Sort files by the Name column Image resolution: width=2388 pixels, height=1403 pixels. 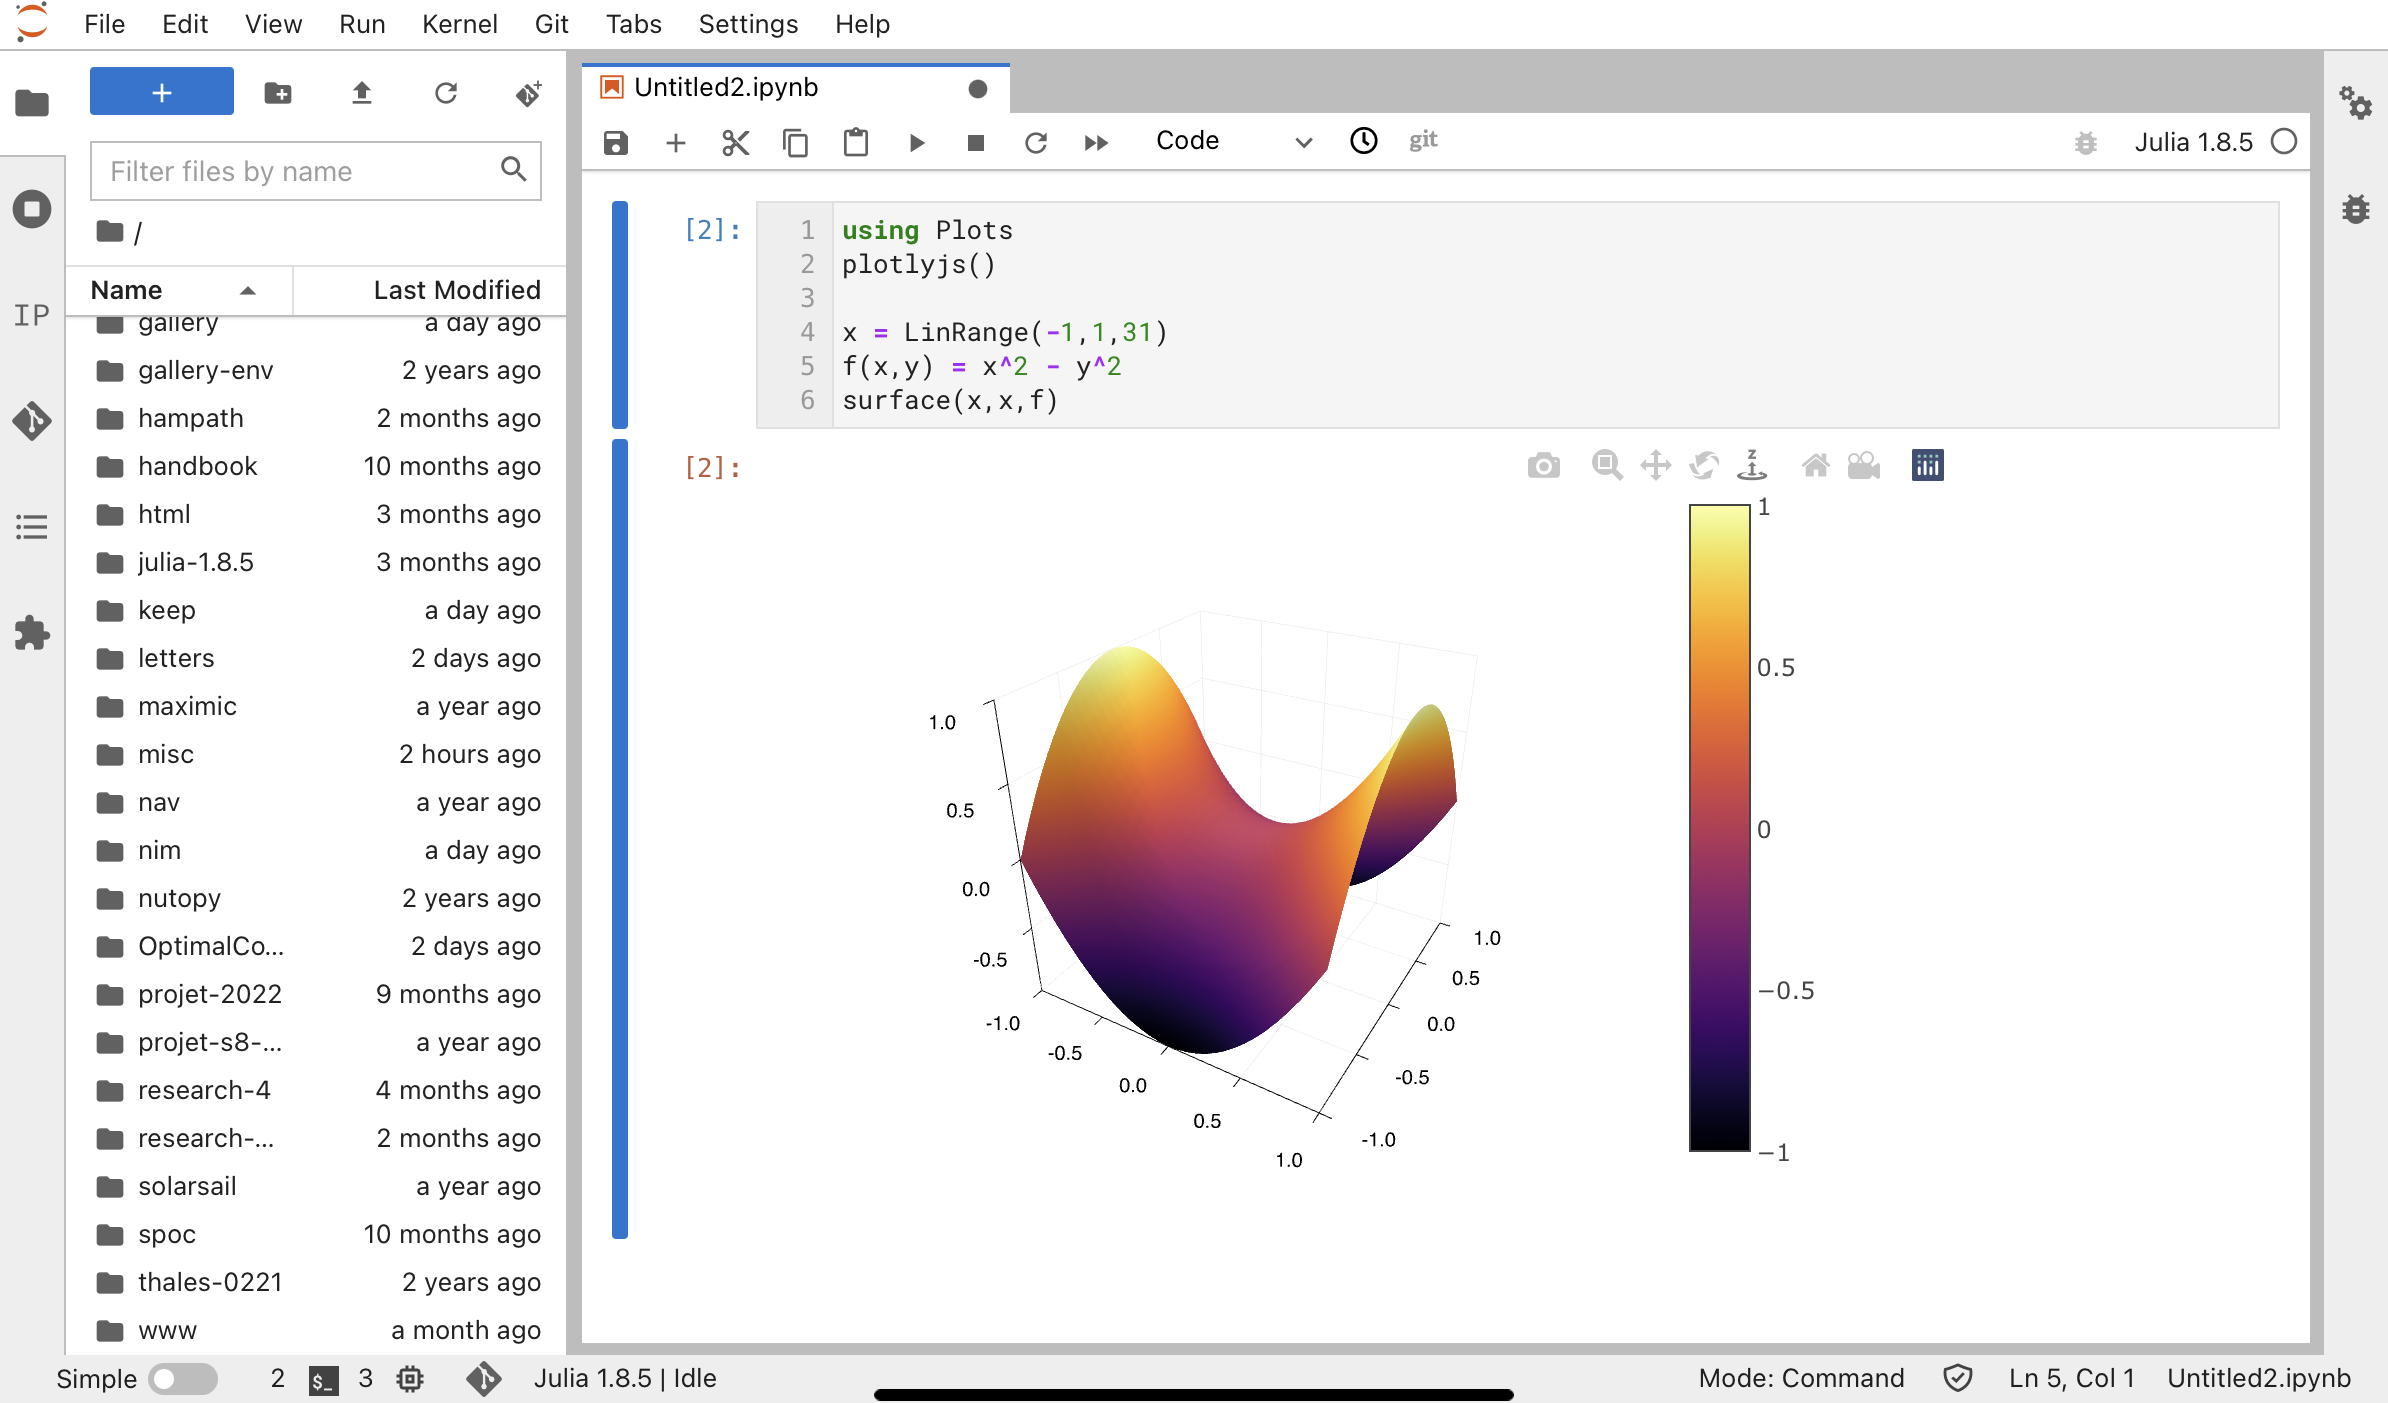[127, 290]
